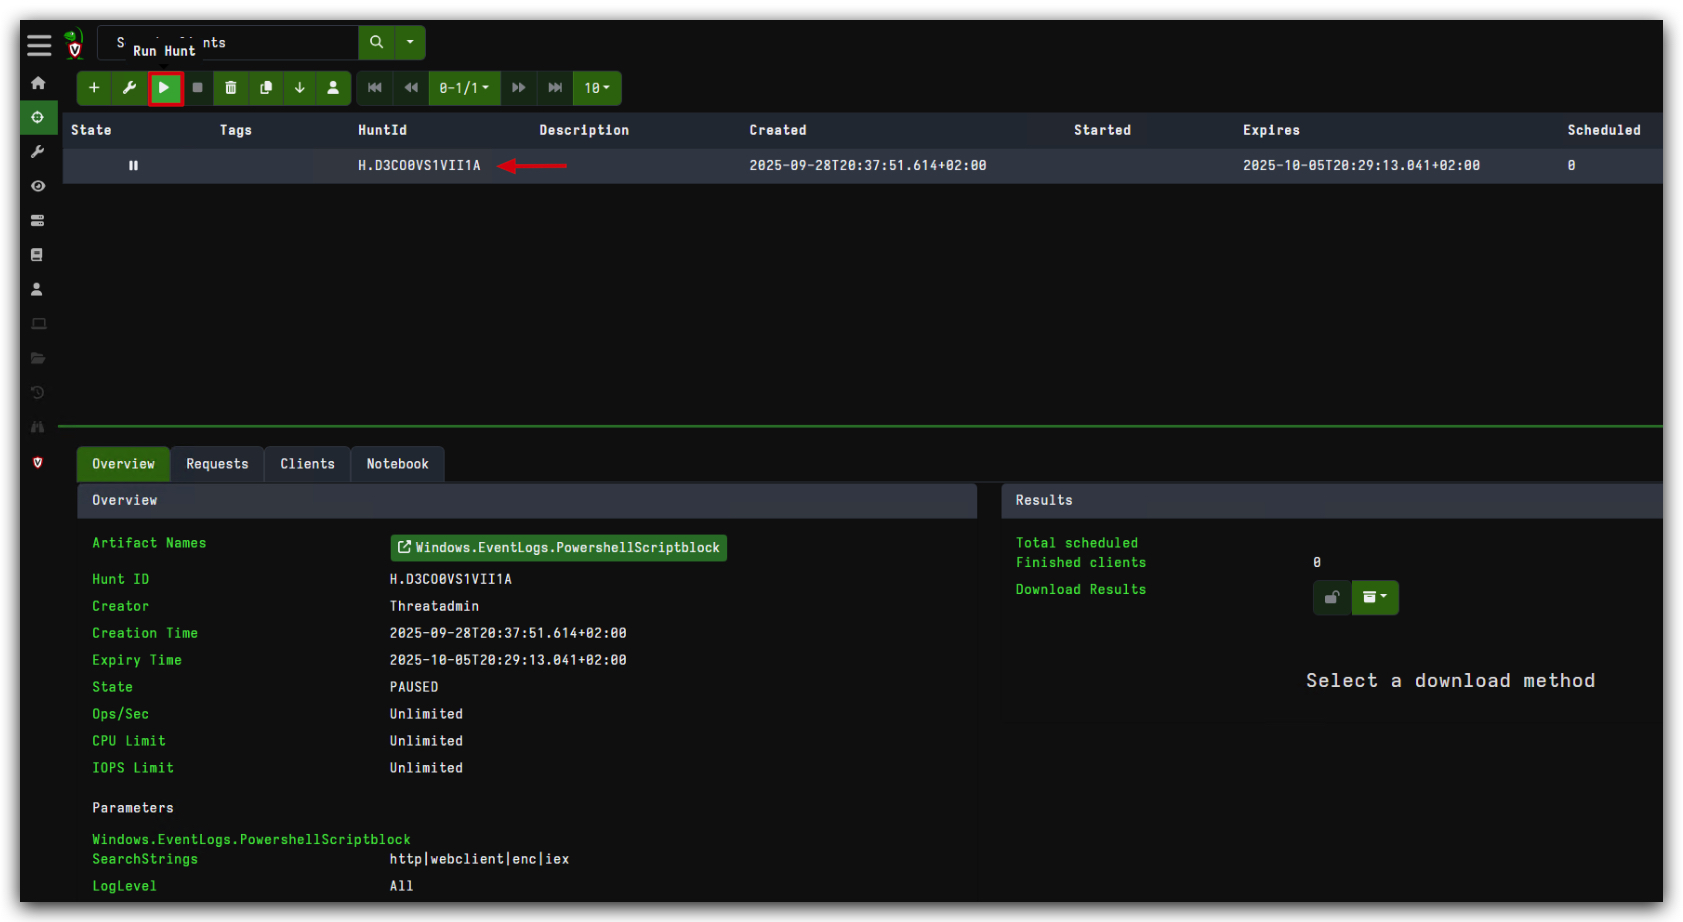Click into the client search field

228,42
